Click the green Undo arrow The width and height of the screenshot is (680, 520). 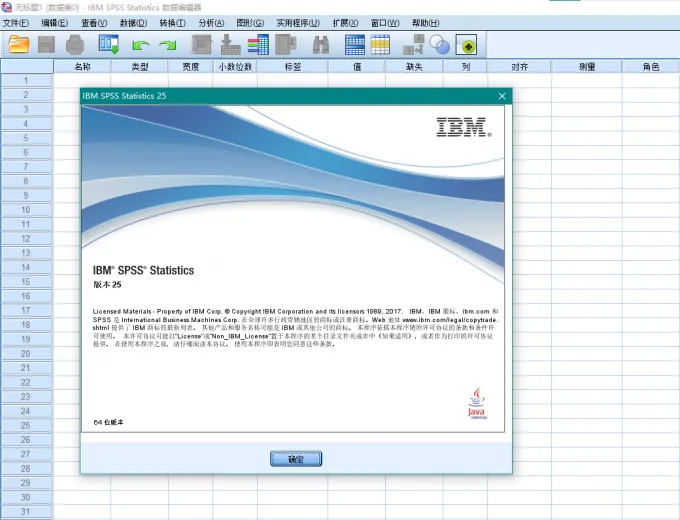(141, 45)
